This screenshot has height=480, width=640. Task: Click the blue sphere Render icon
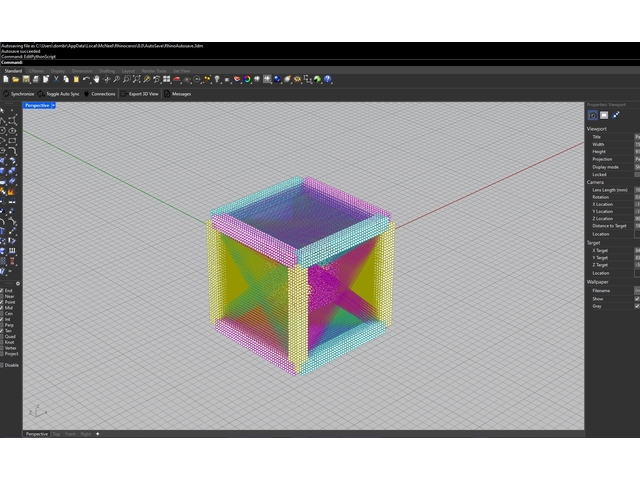[x=278, y=79]
